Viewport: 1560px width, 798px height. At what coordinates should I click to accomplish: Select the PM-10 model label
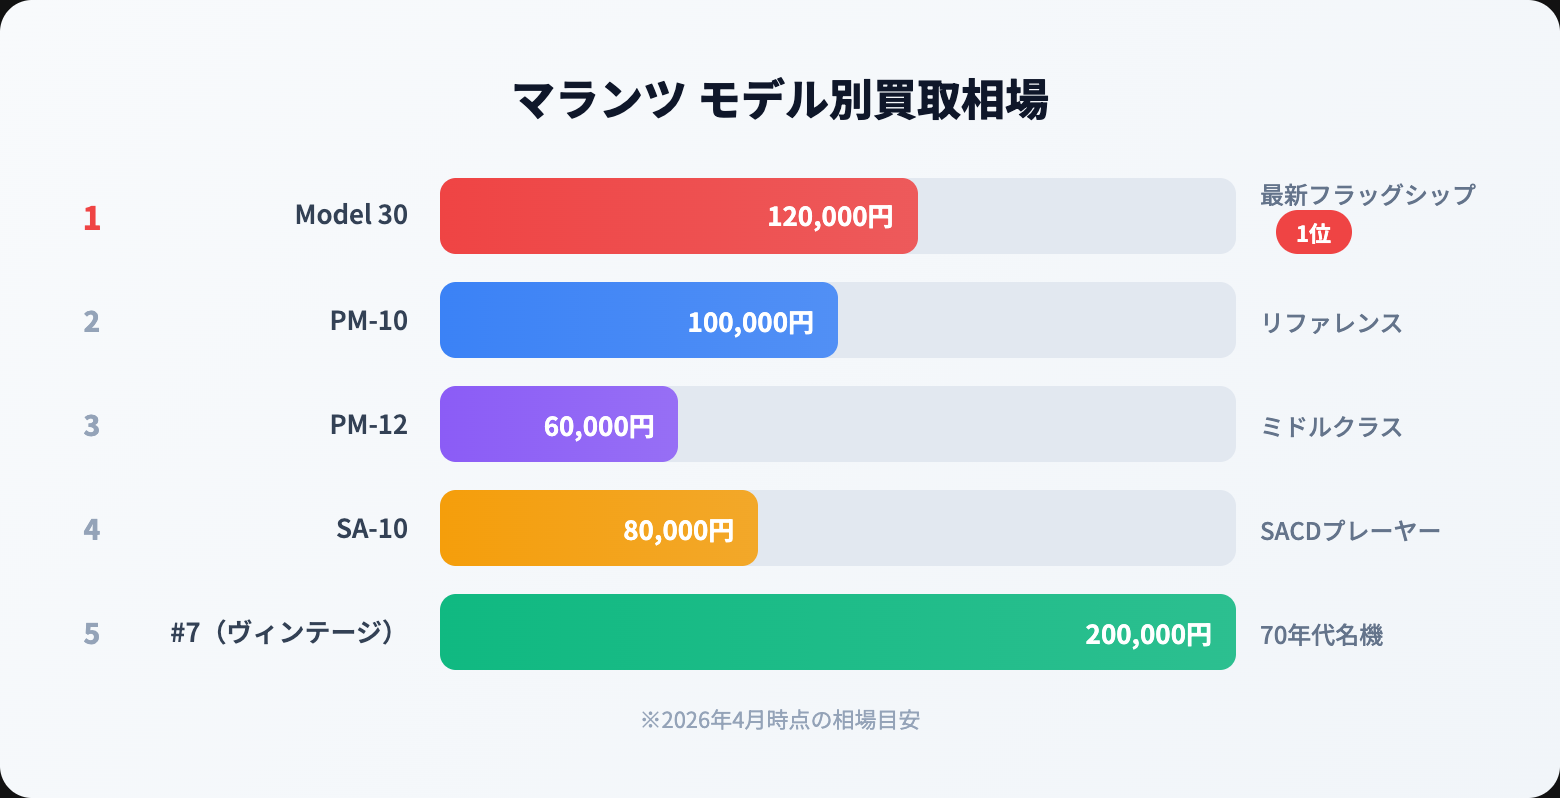[x=368, y=320]
